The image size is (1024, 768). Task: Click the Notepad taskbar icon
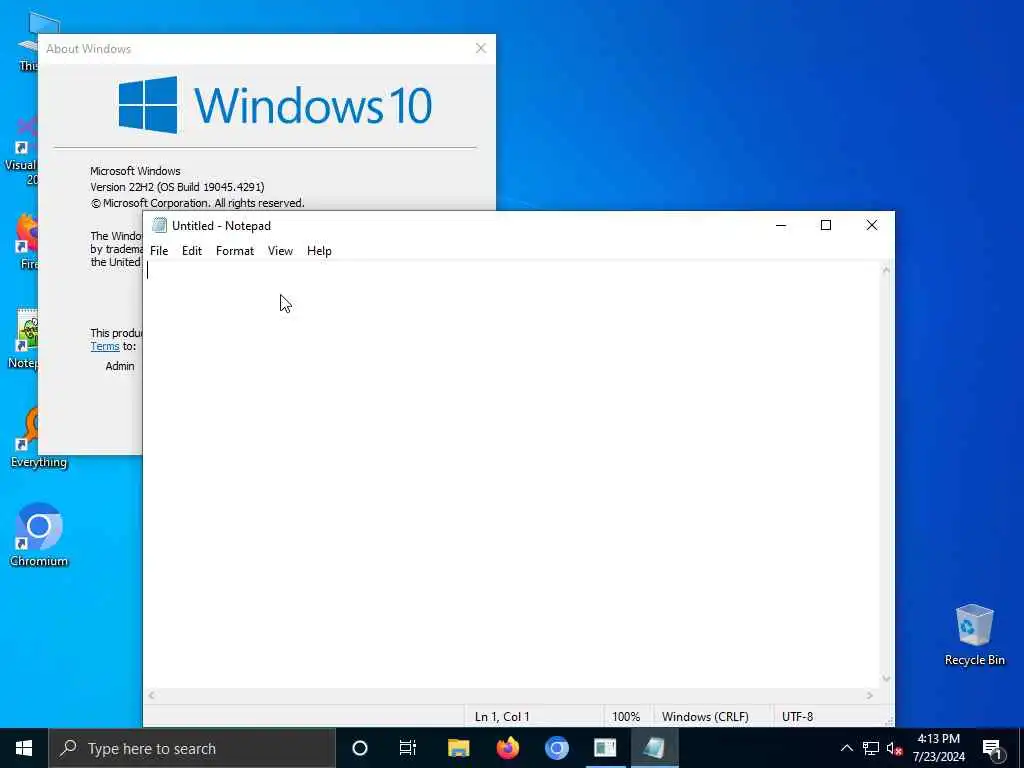click(654, 748)
